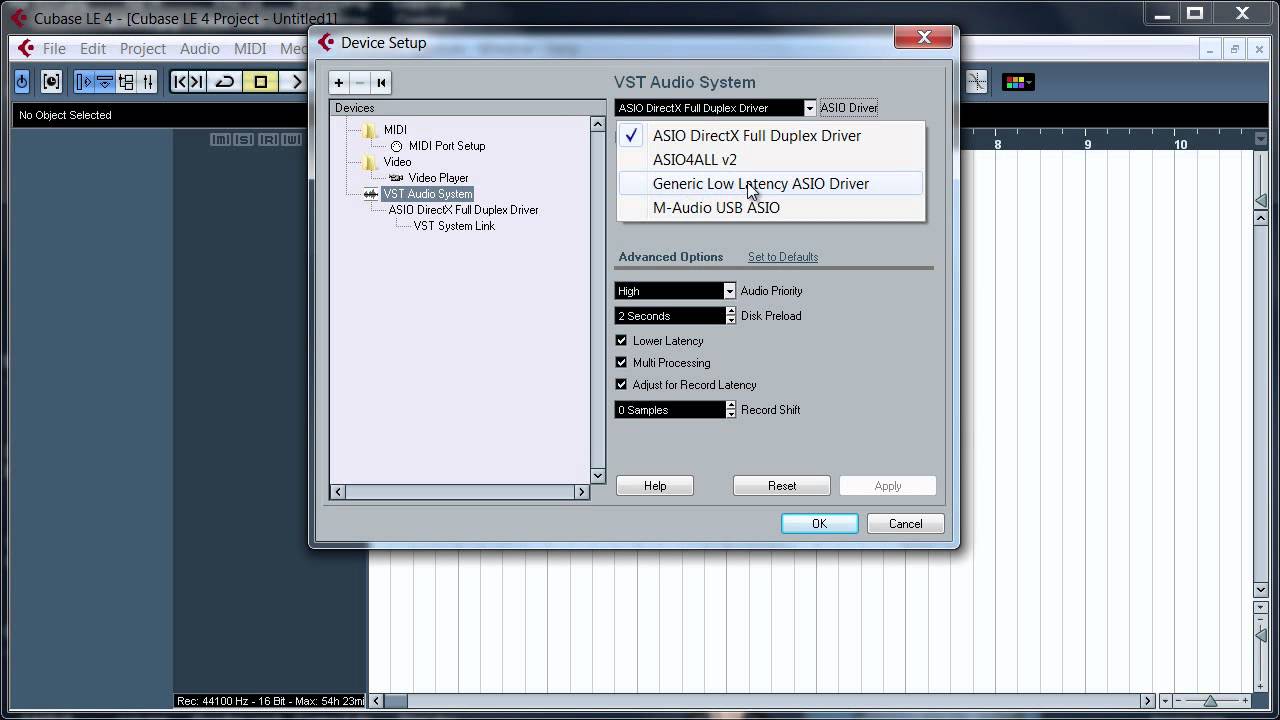Click the Snap to zero crossing icon
The height and width of the screenshot is (720, 1280).
(976, 82)
